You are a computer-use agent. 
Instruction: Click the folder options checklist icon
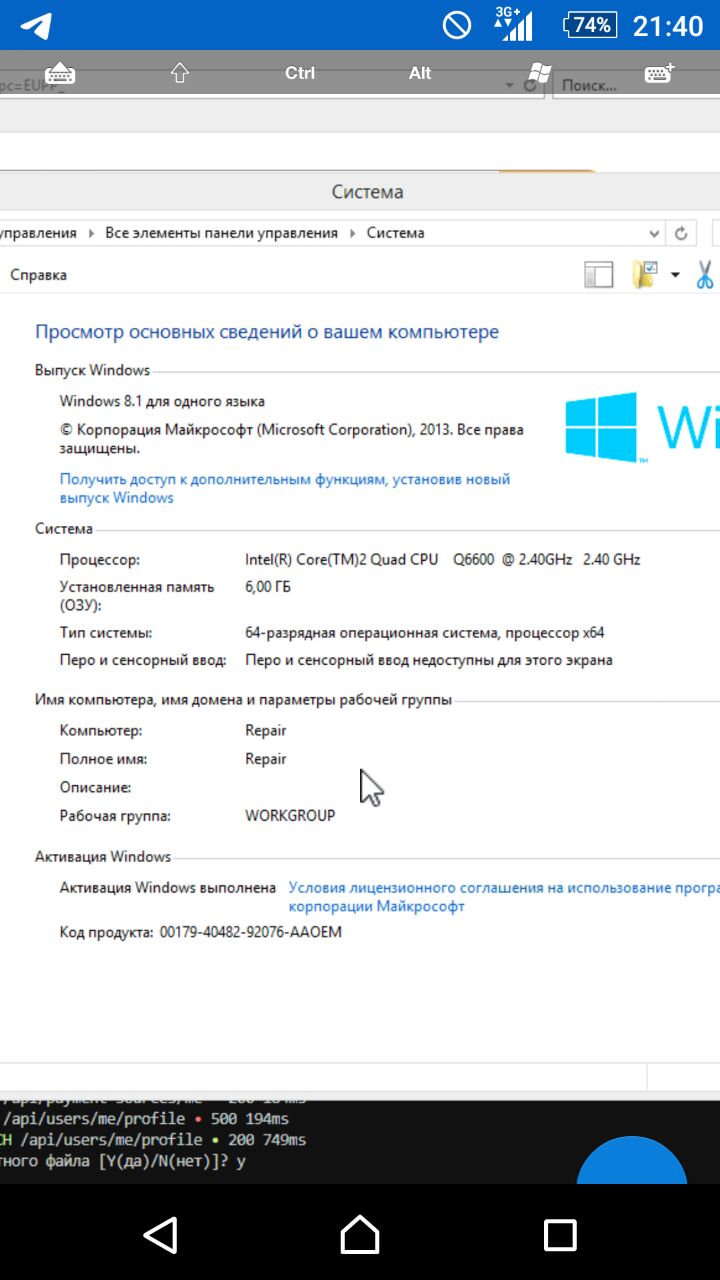point(645,275)
